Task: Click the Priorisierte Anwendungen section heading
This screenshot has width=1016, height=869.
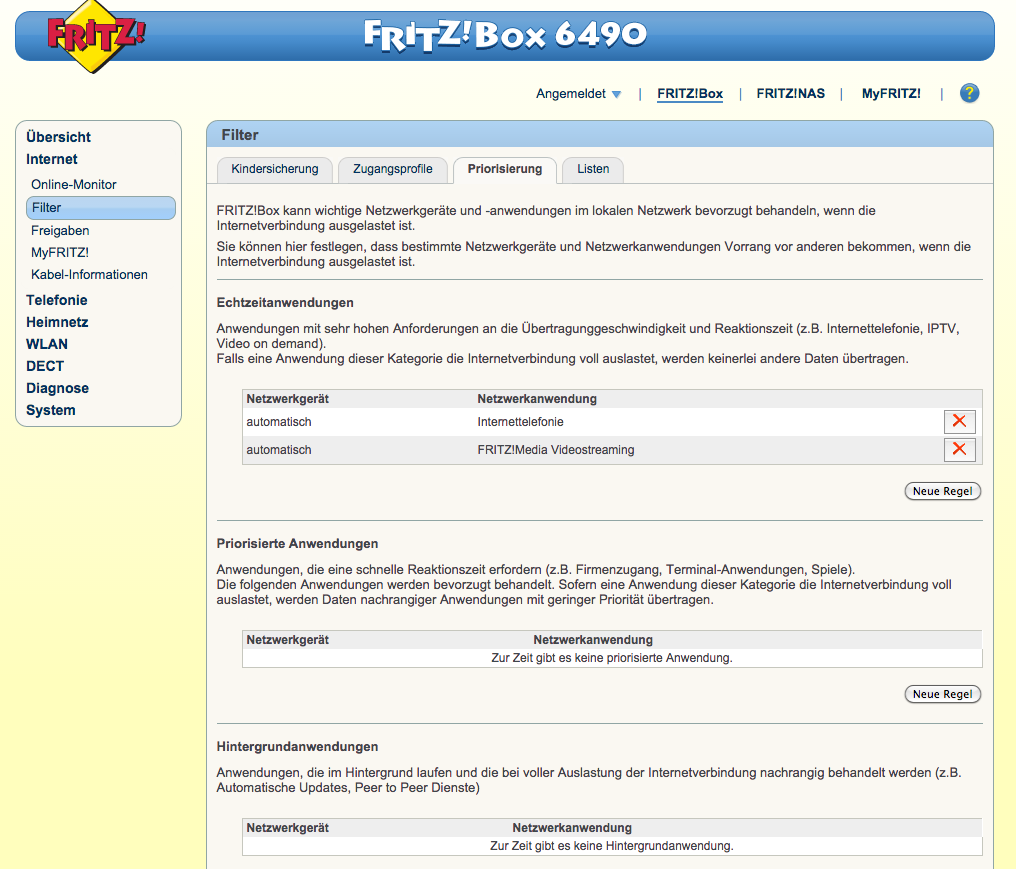Action: (x=297, y=544)
